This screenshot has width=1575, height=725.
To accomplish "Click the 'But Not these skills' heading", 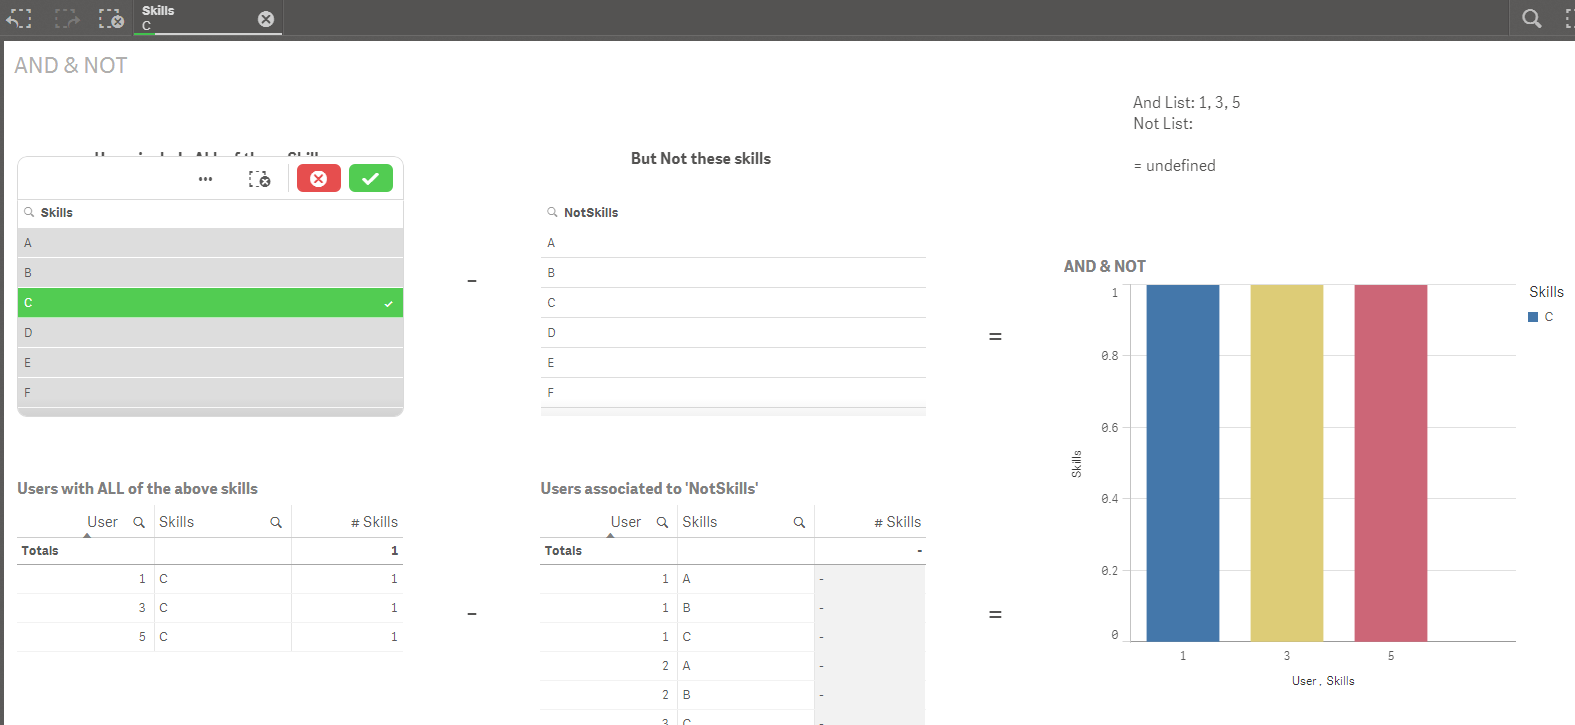I will click(701, 158).
